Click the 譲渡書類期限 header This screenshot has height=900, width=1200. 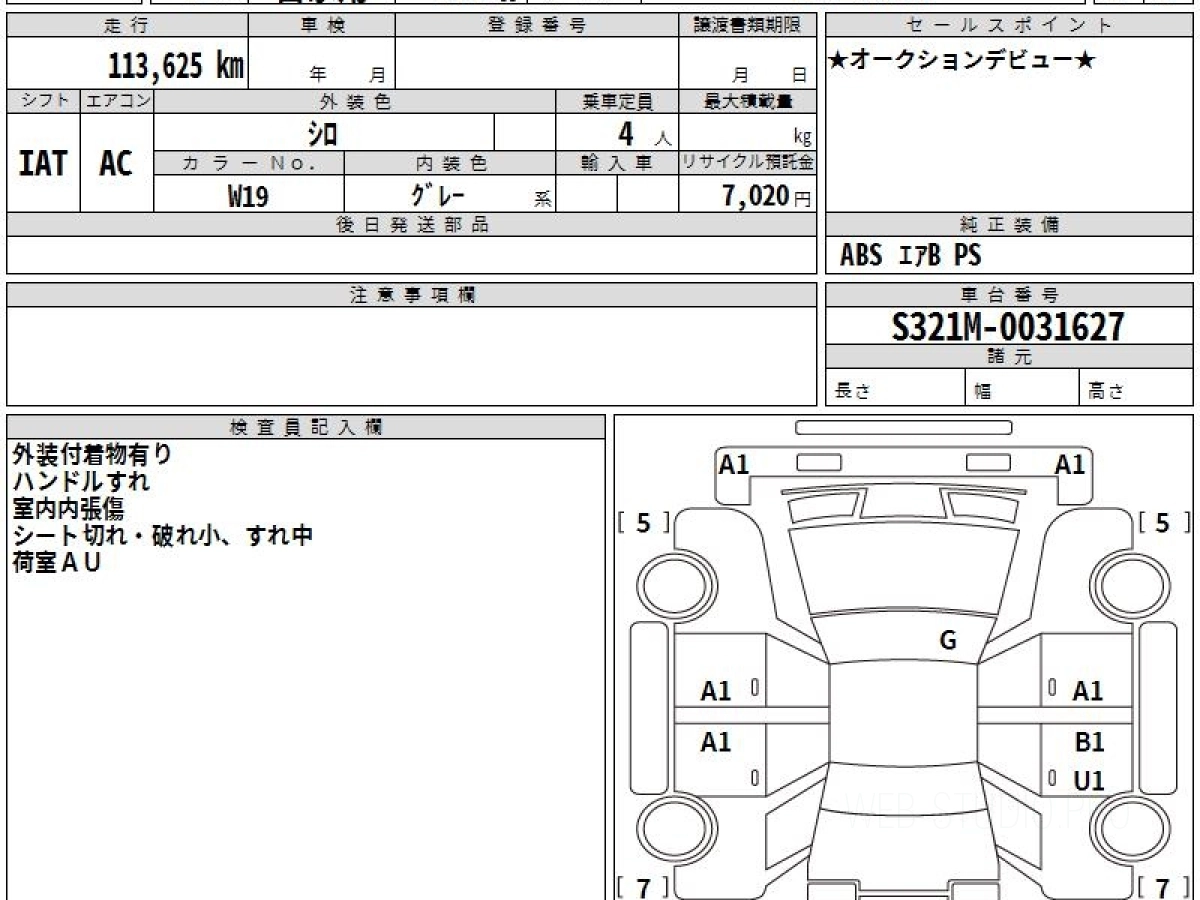coord(747,26)
